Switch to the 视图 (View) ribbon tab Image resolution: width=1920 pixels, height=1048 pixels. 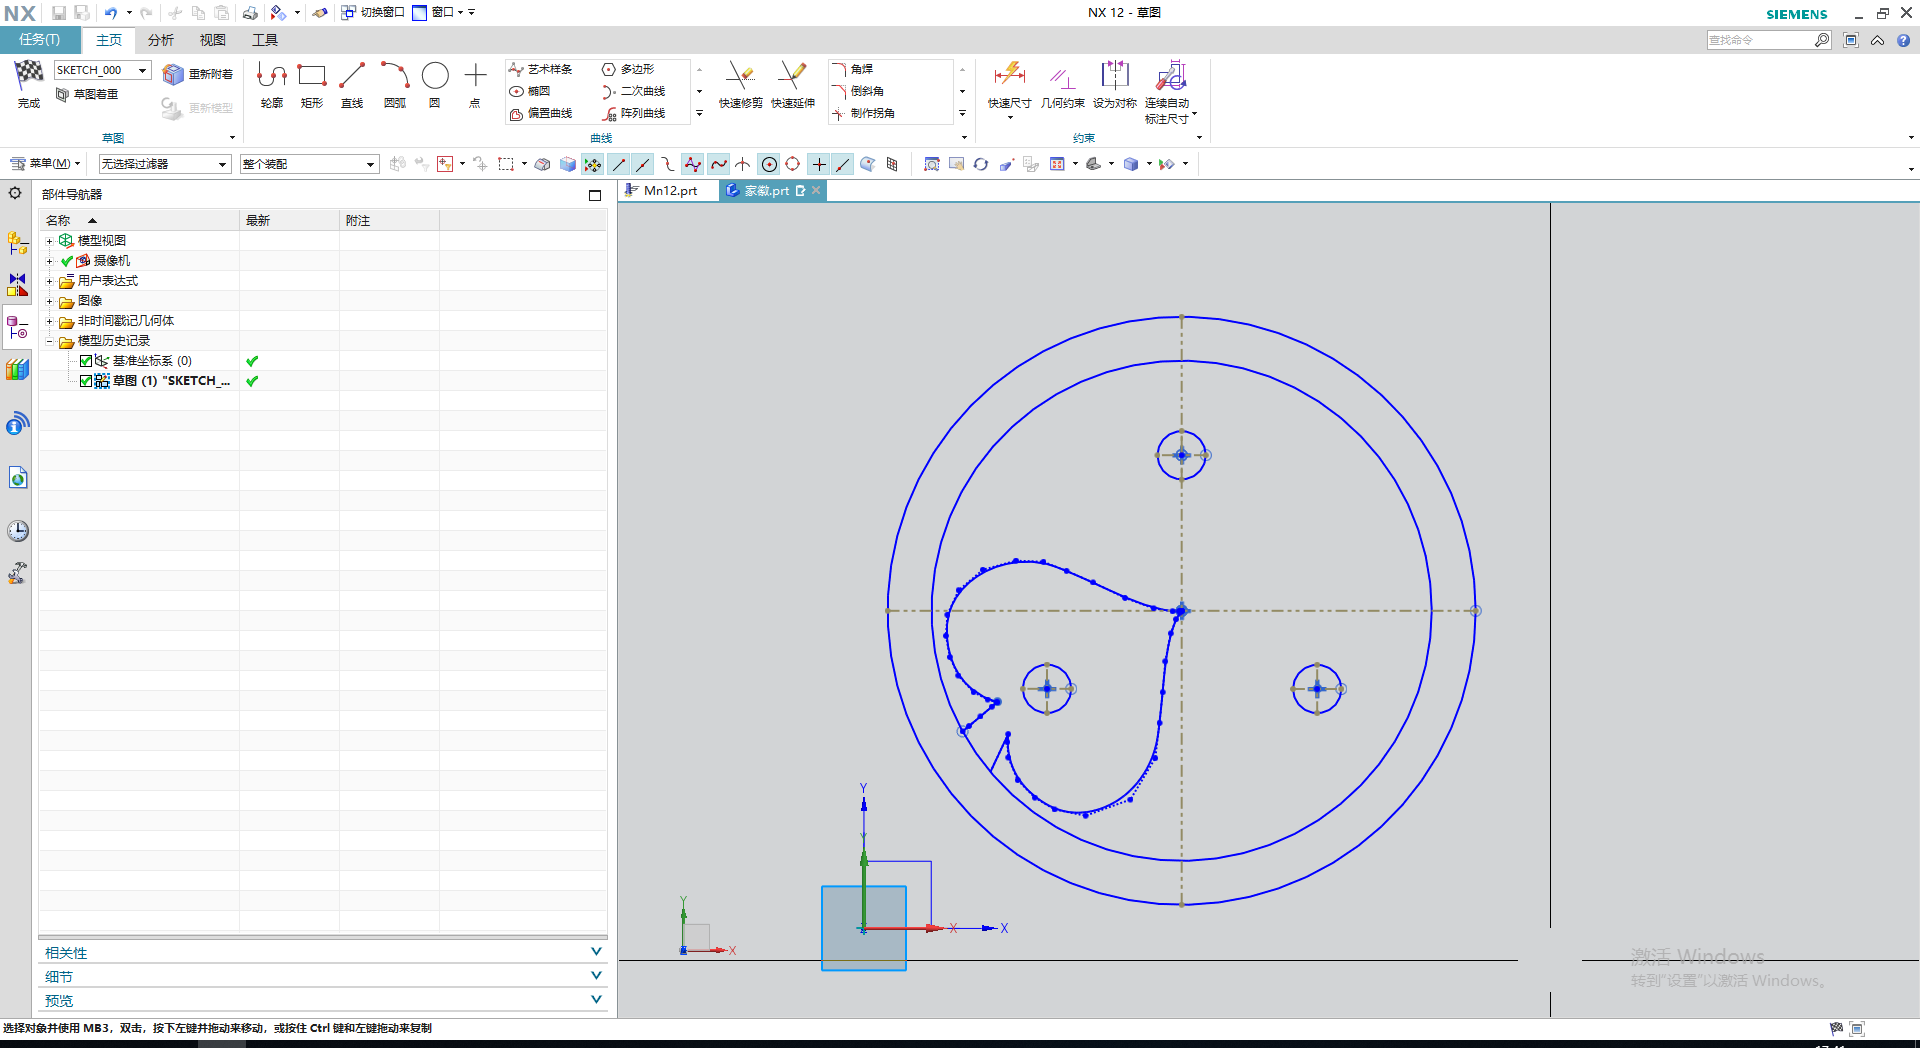coord(212,40)
